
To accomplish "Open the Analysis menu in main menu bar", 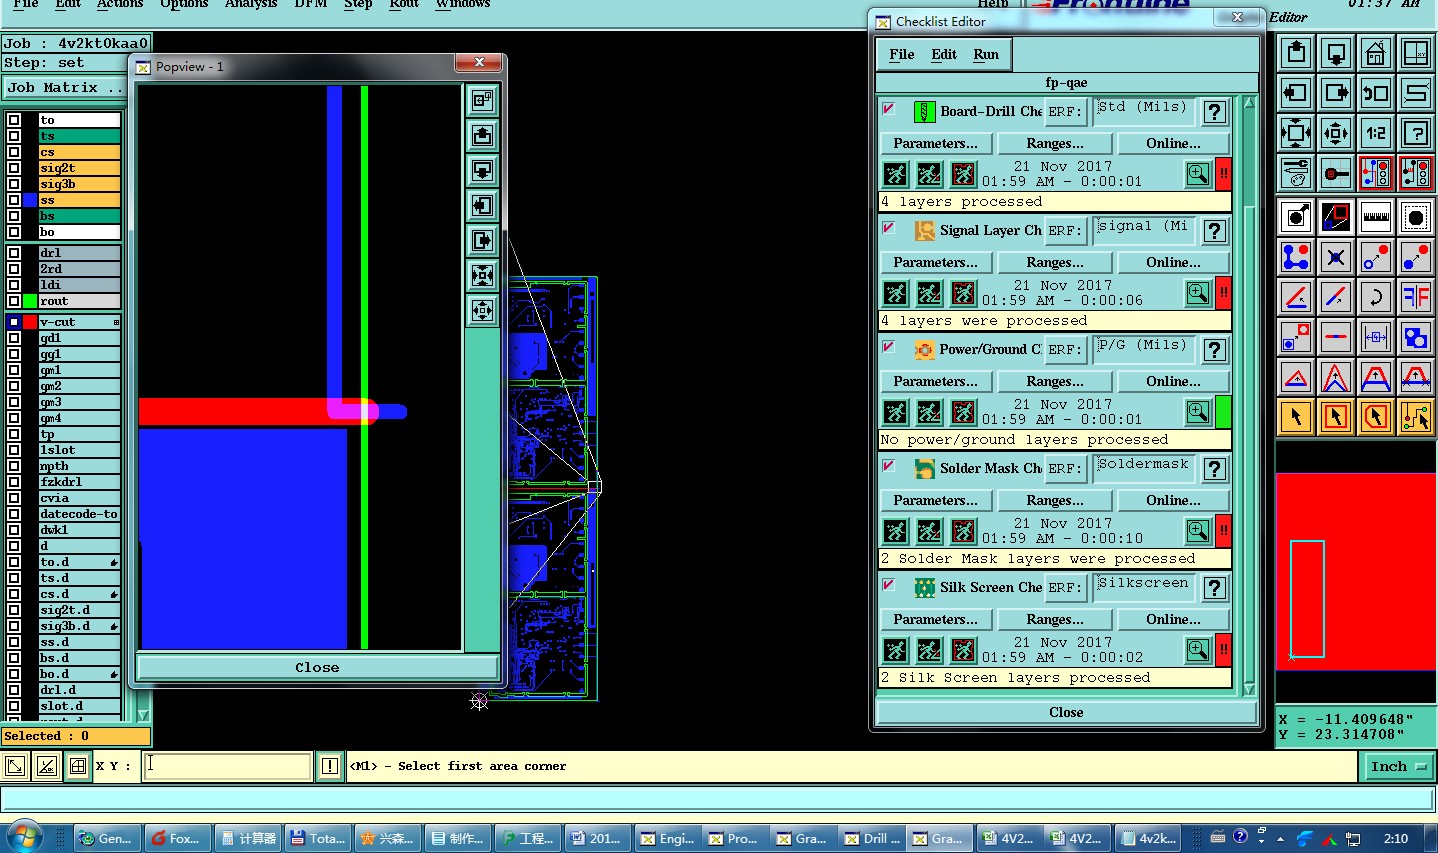I will click(x=251, y=4).
